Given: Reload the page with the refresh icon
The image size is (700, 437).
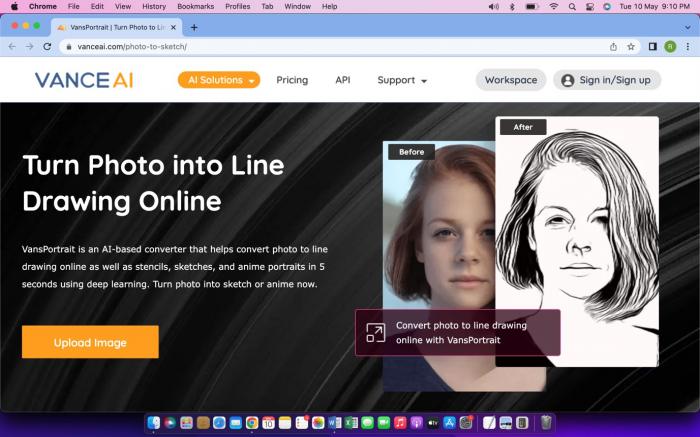Looking at the screenshot, I should 47,46.
